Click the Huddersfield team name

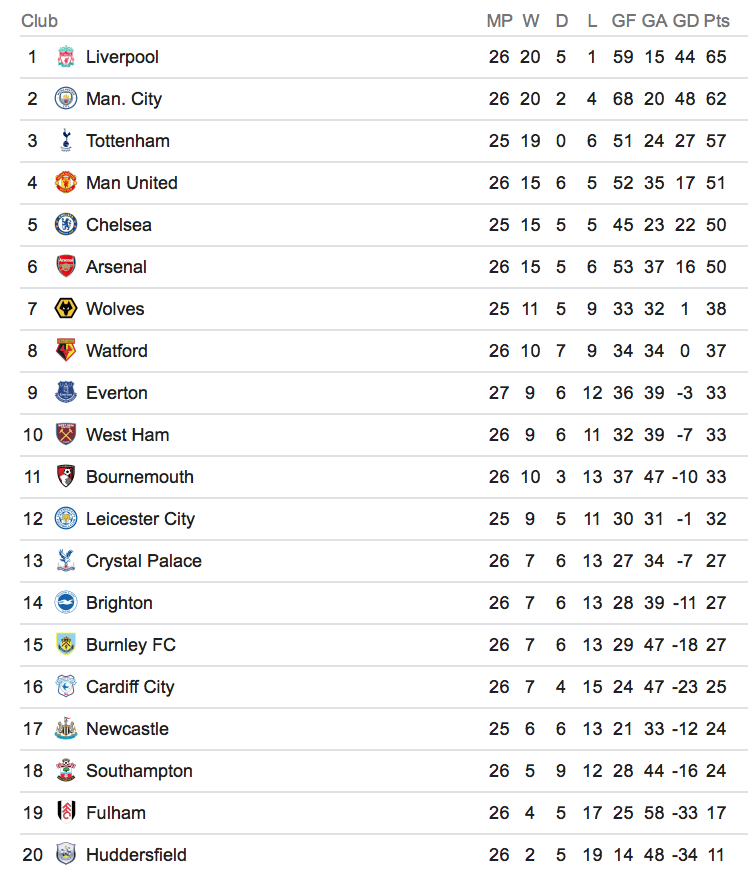pos(136,855)
